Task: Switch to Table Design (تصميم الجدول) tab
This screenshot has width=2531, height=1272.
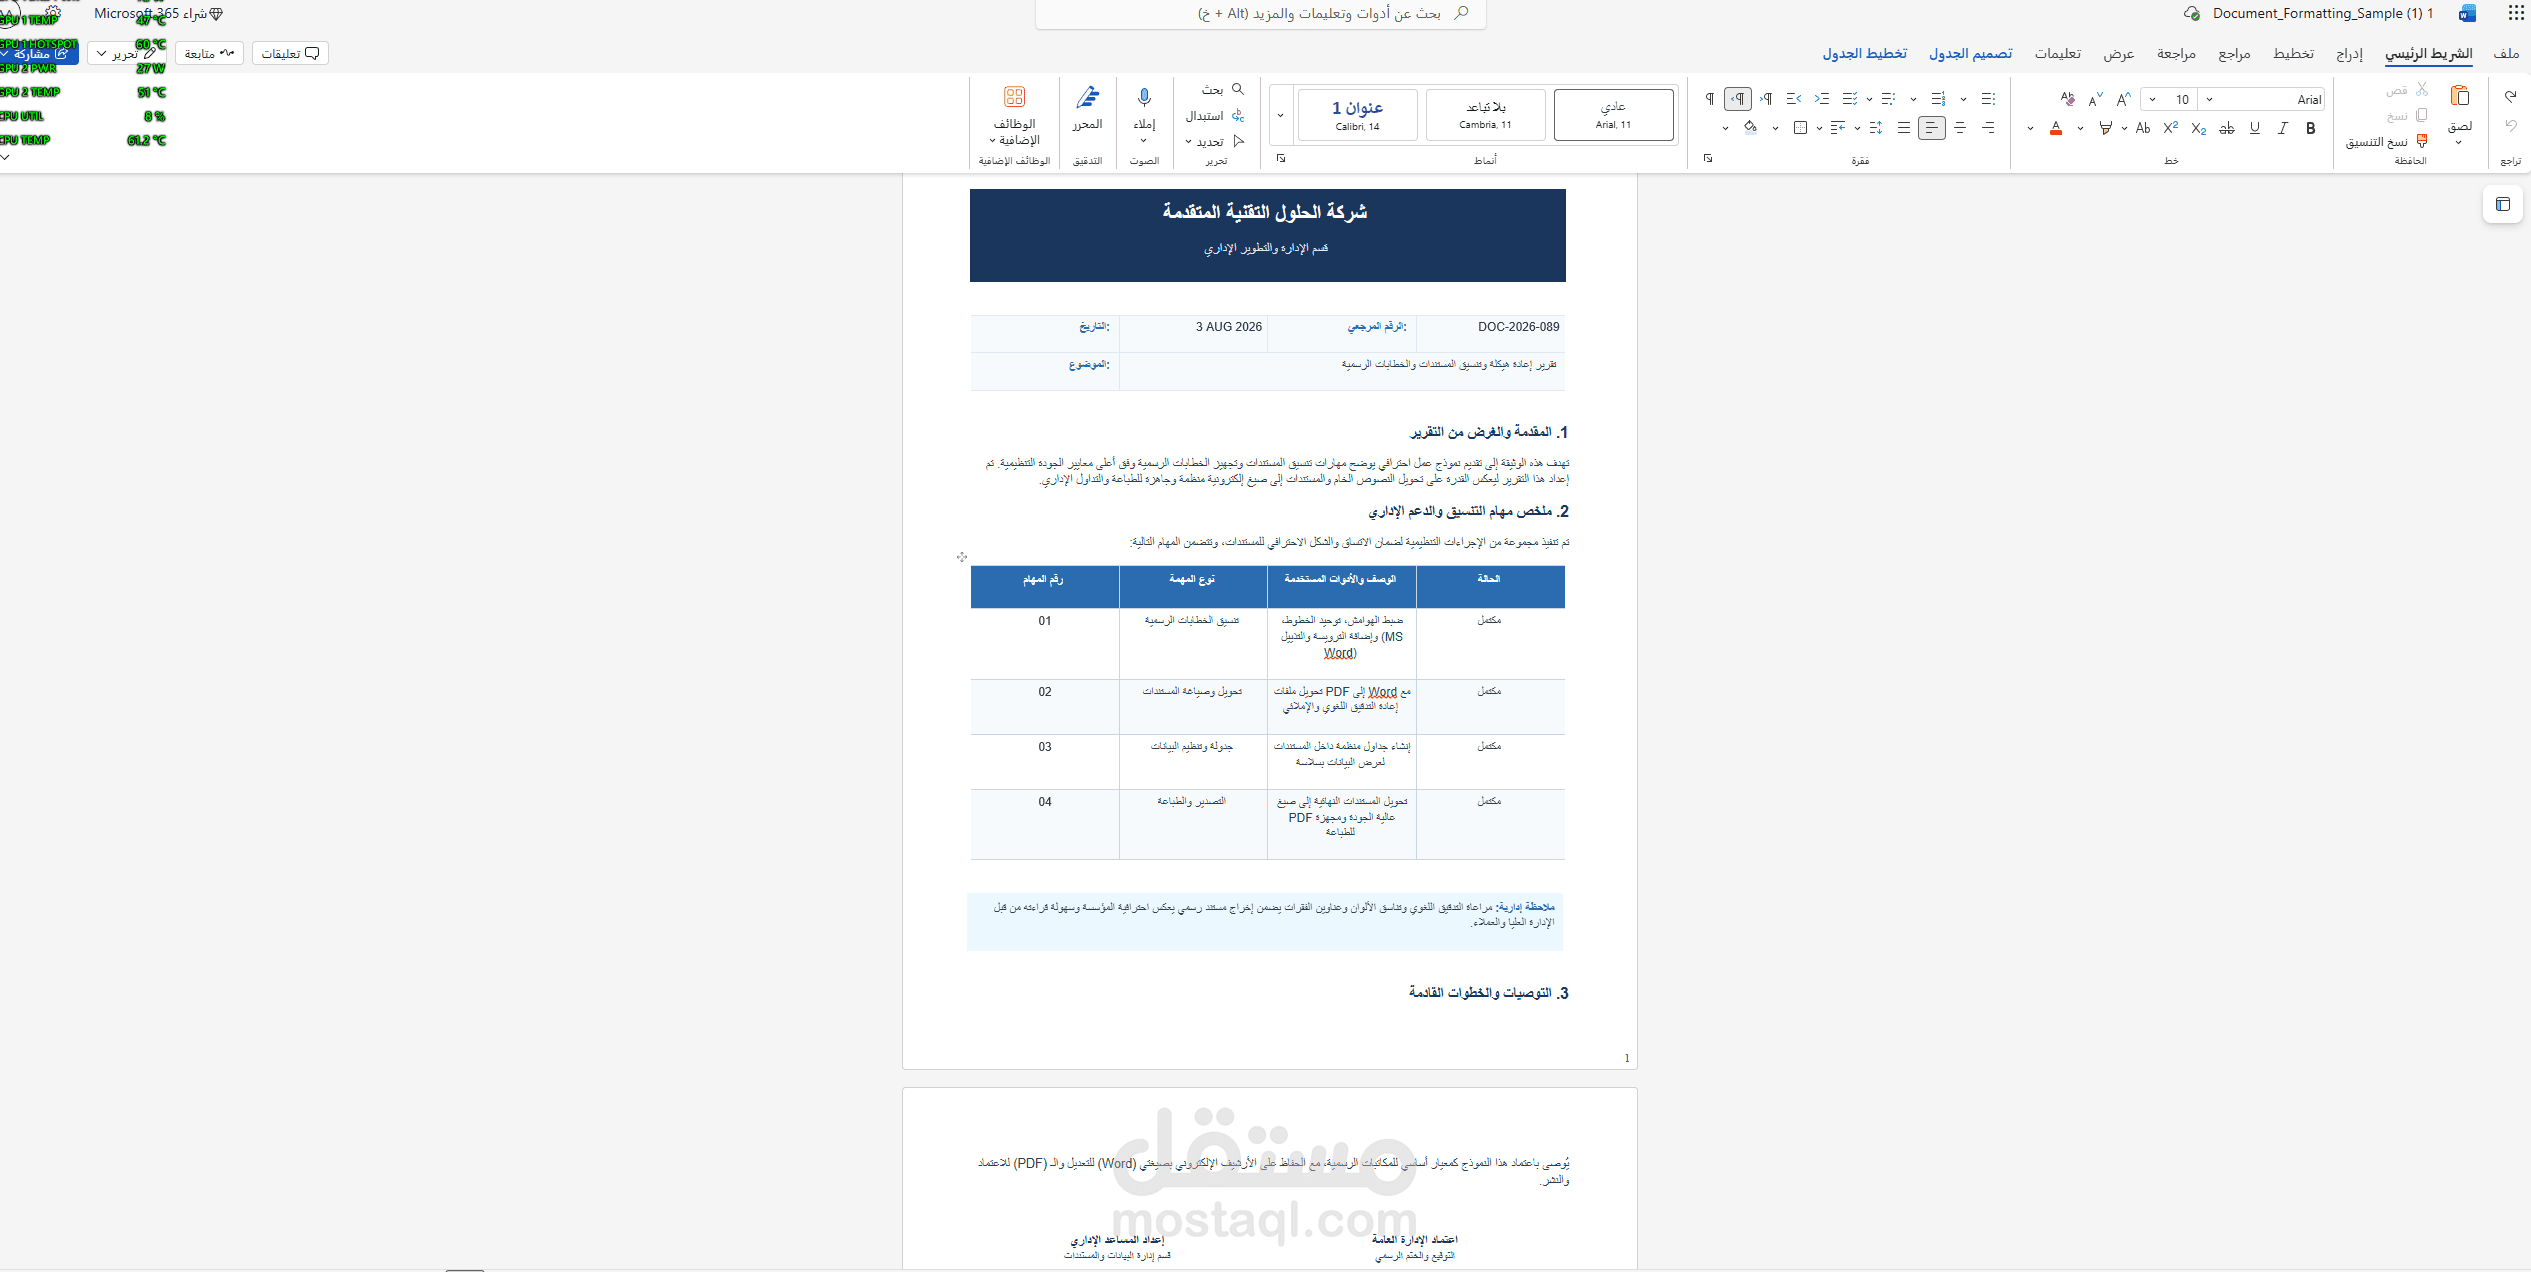Action: point(1970,53)
